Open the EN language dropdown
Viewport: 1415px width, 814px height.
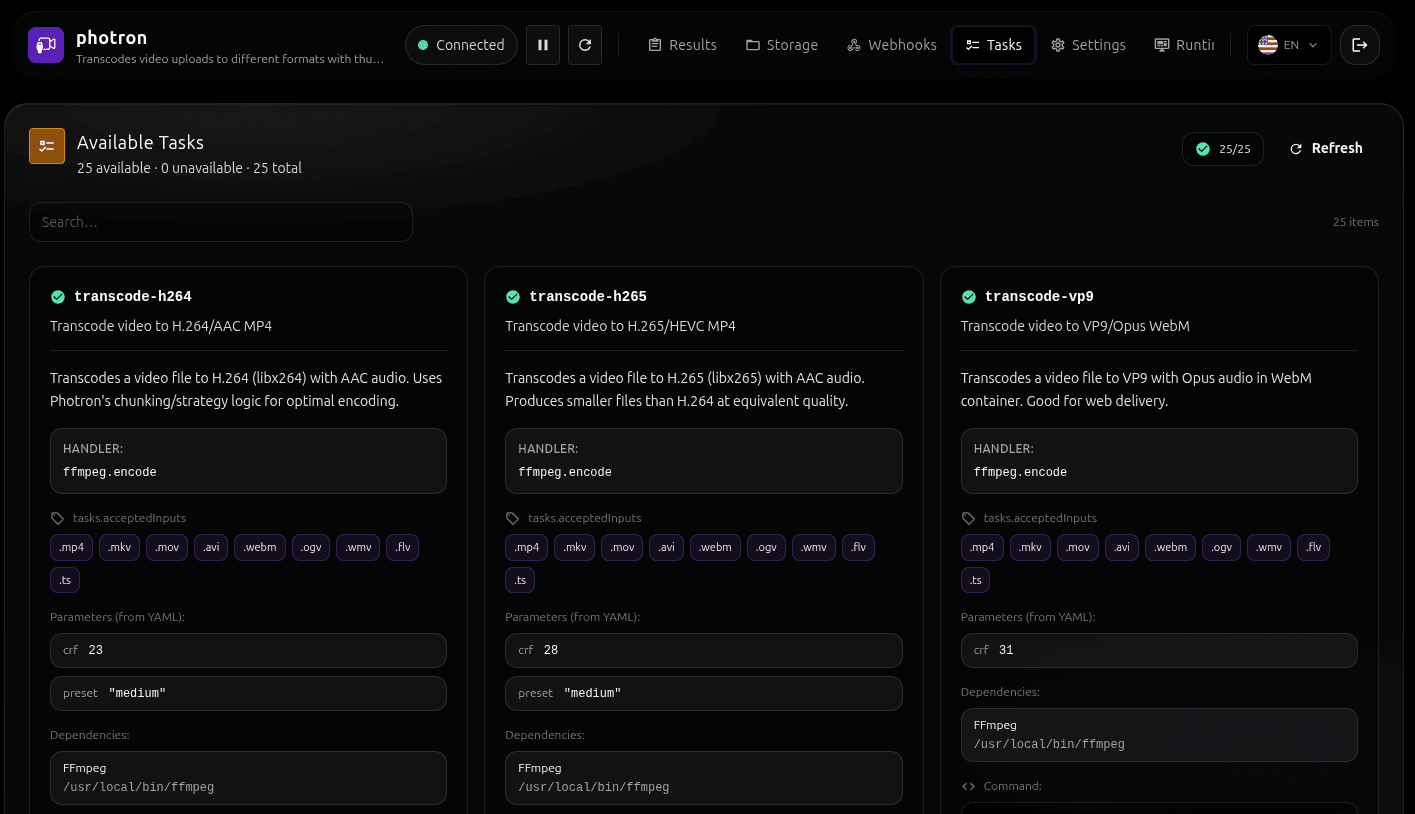[x=1289, y=45]
